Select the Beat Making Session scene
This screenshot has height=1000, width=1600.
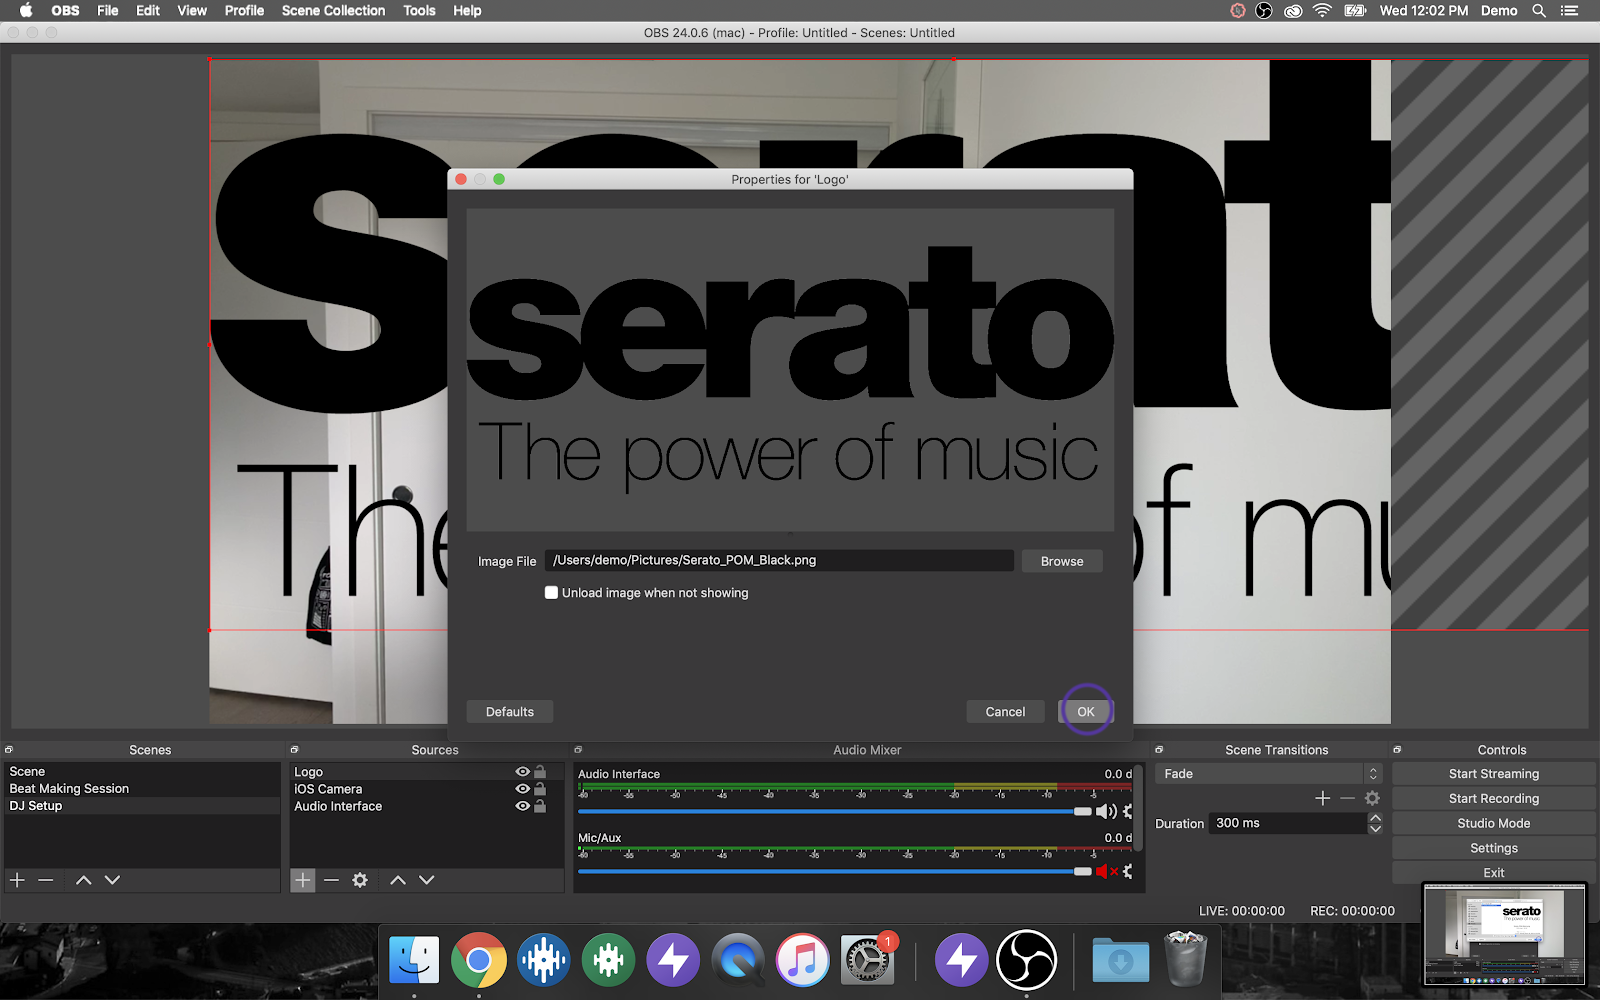pos(142,789)
